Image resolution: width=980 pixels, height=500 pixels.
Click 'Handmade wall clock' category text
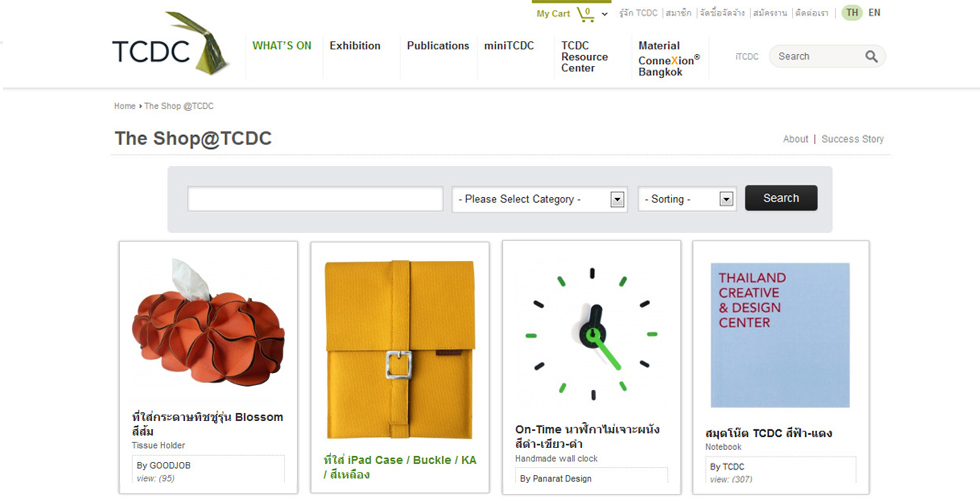tap(556, 459)
